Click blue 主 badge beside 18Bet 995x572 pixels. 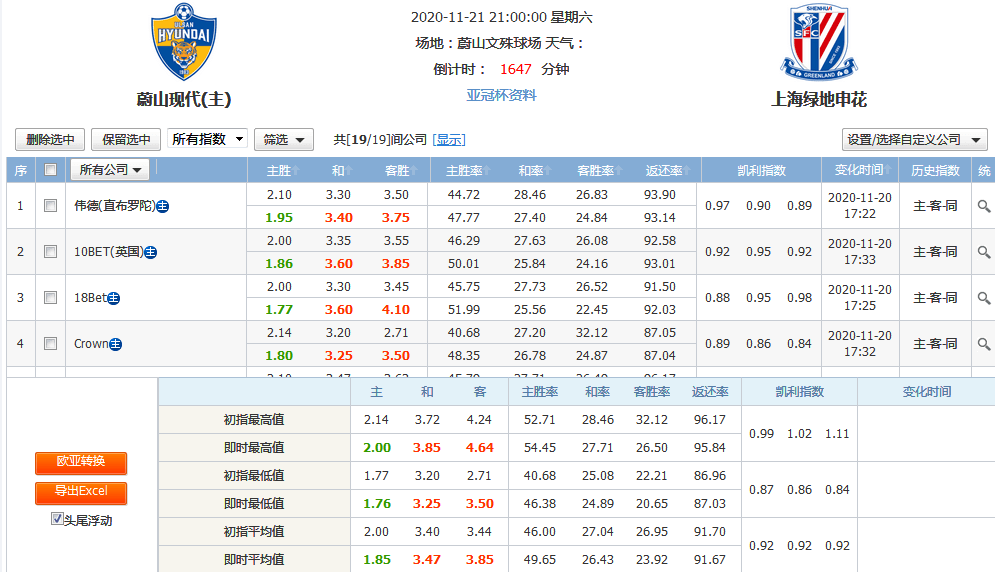114,298
